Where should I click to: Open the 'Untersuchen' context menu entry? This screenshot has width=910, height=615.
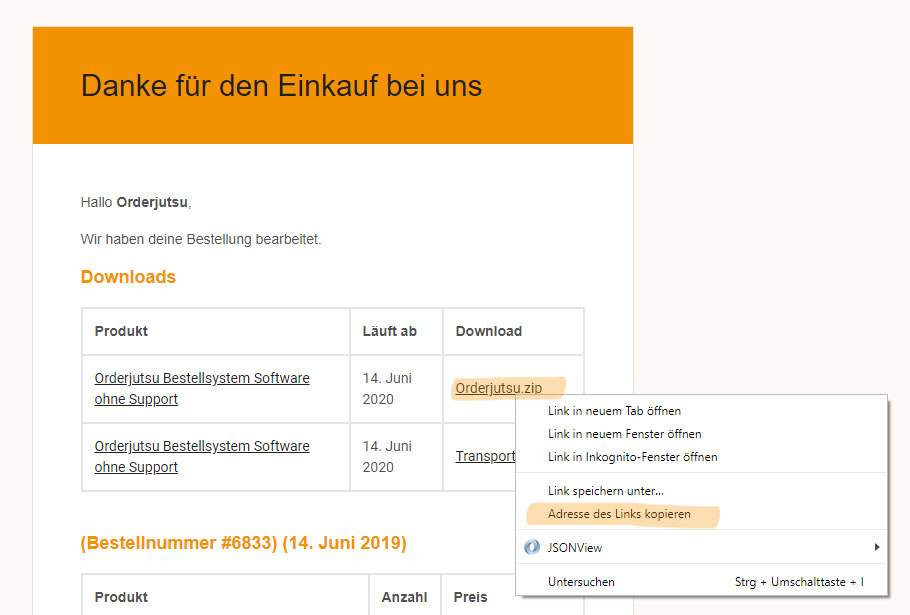(x=701, y=582)
